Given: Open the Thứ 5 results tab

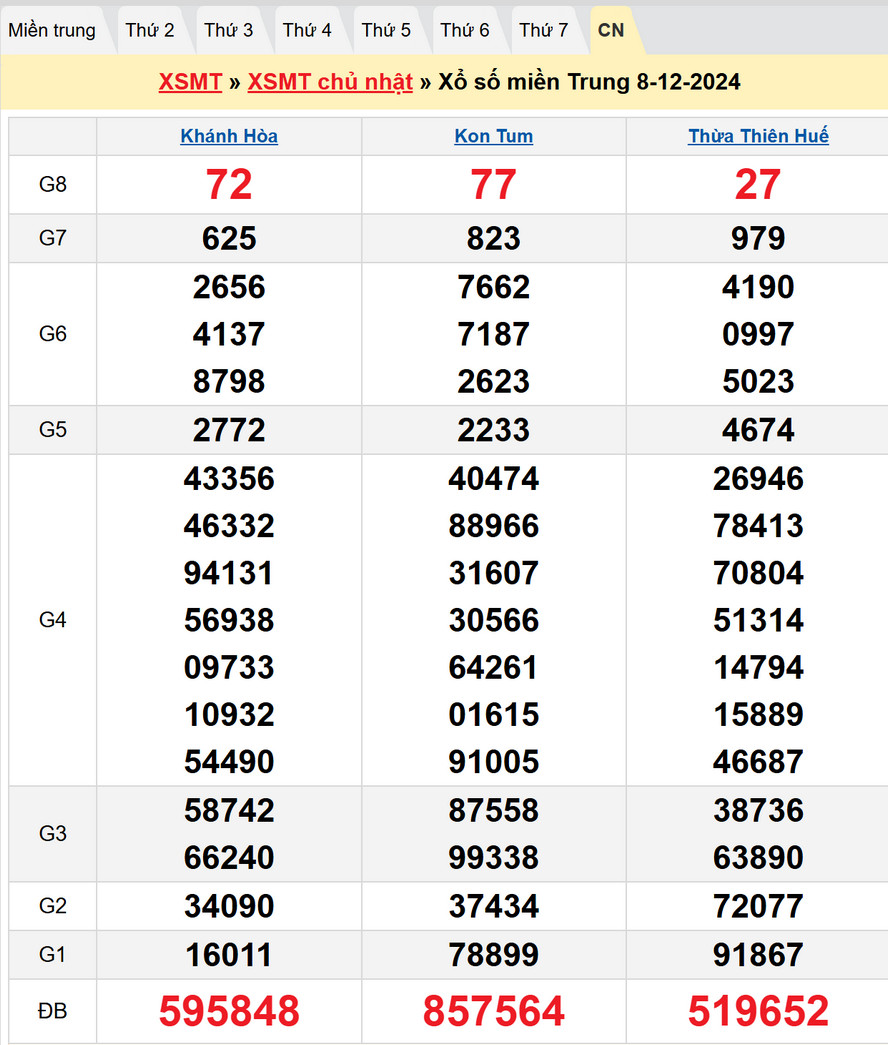Looking at the screenshot, I should (386, 30).
